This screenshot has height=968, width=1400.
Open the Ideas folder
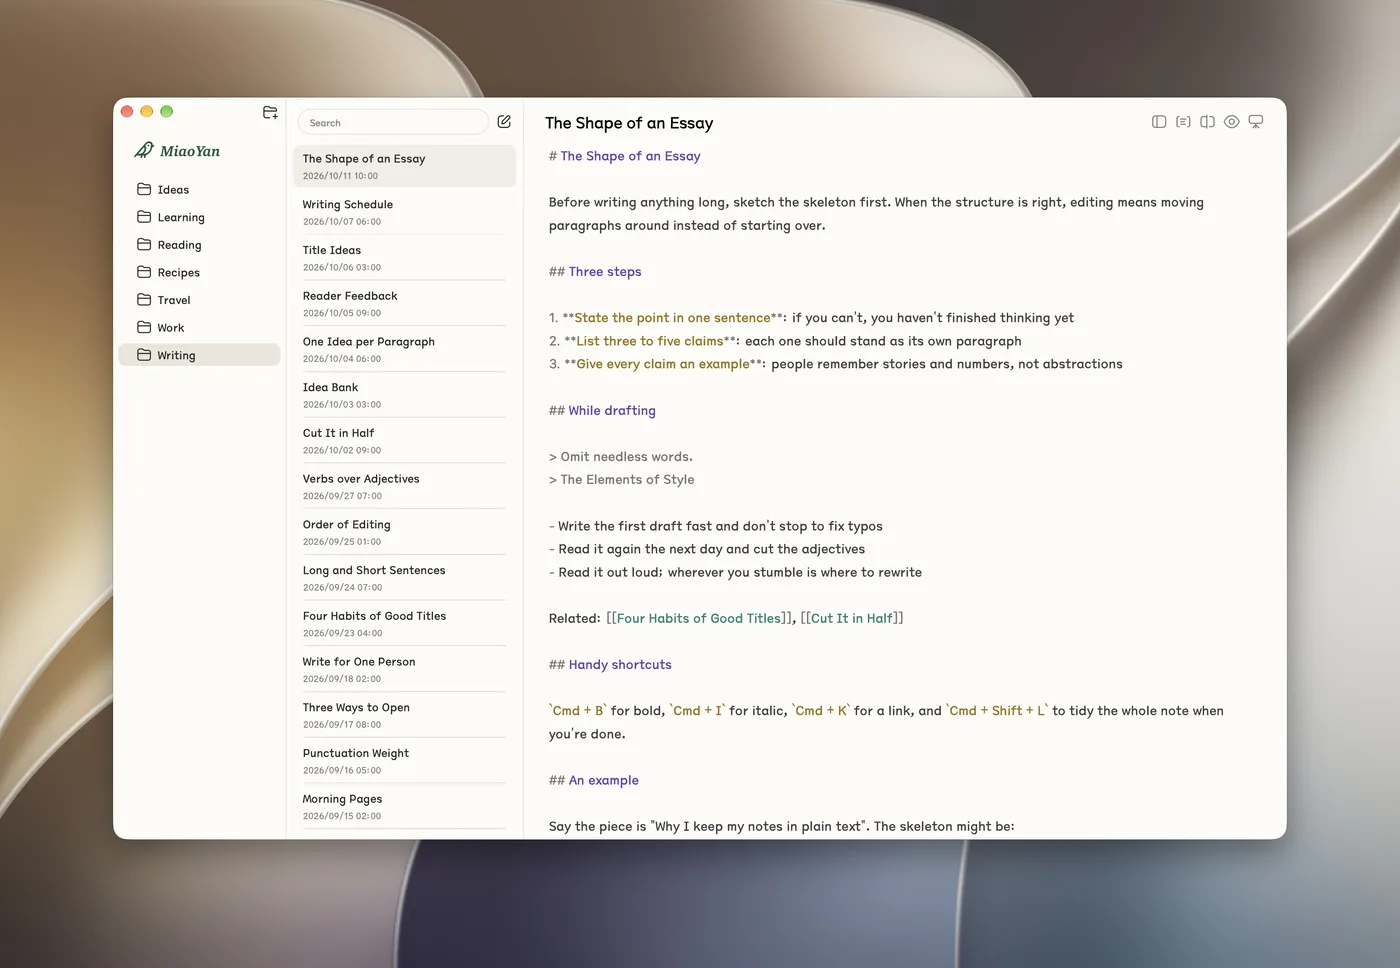[199, 189]
